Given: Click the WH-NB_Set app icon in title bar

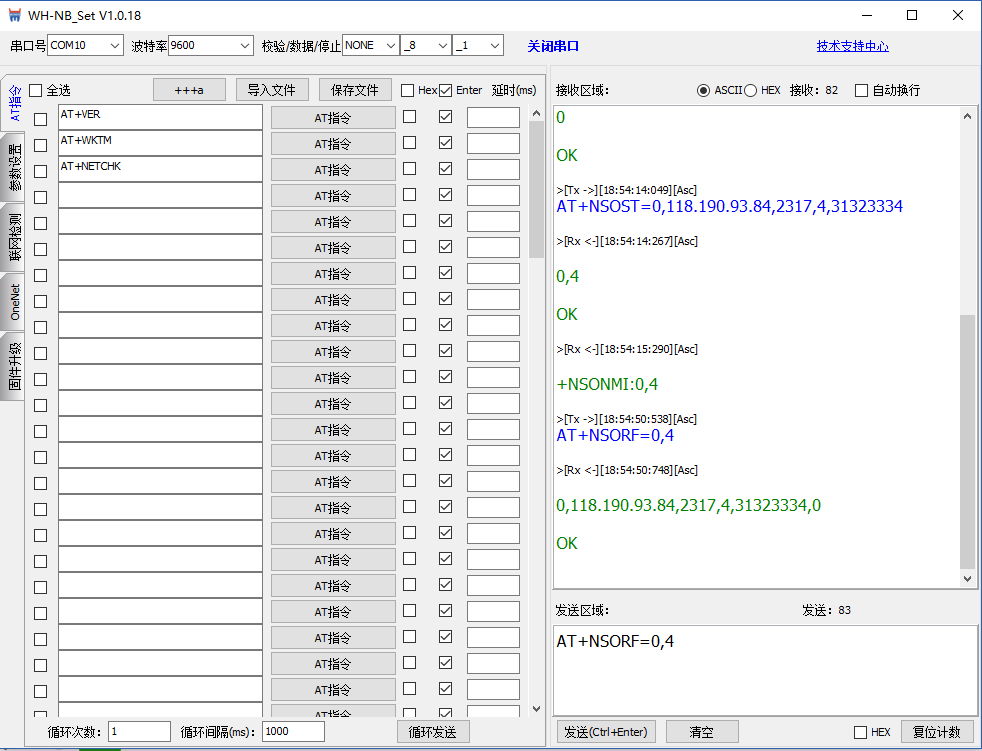Looking at the screenshot, I should [x=14, y=15].
